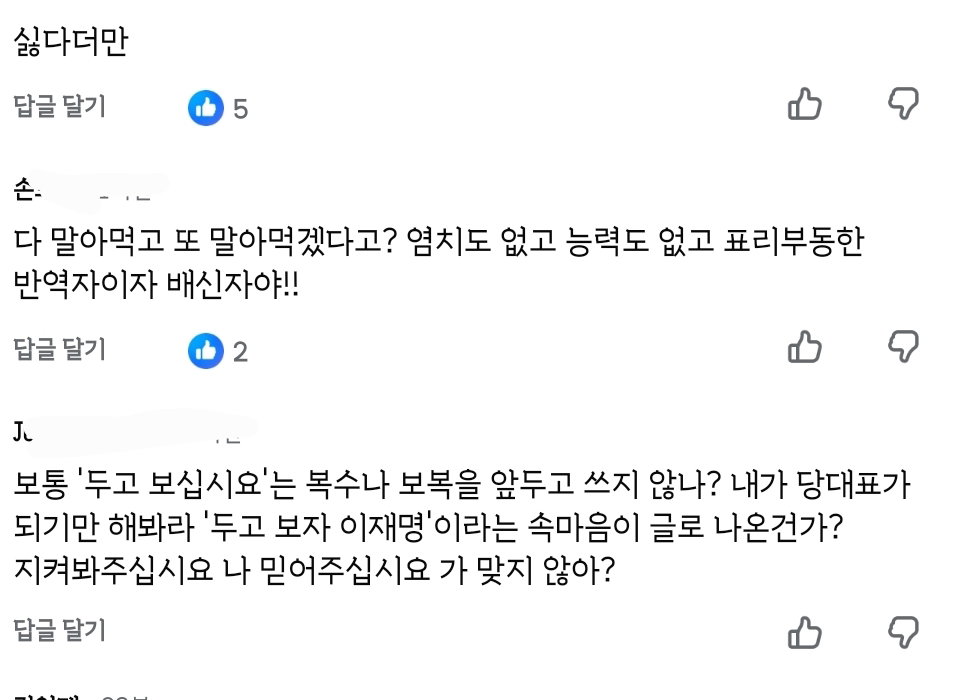Reply via 답글 달기 under '배신자야' comment
Image resolution: width=957 pixels, height=700 pixels.
(59, 349)
